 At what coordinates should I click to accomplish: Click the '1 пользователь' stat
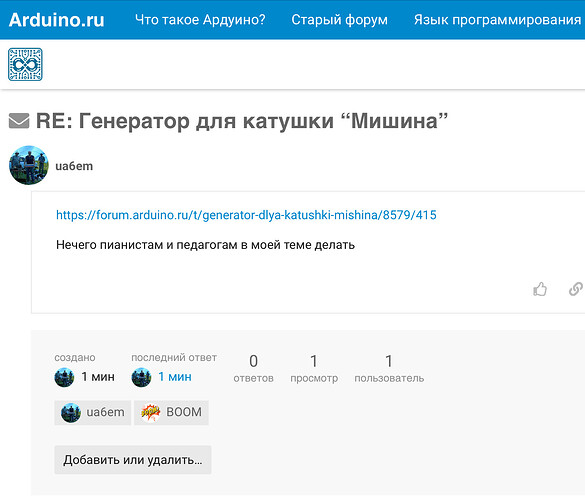389,369
